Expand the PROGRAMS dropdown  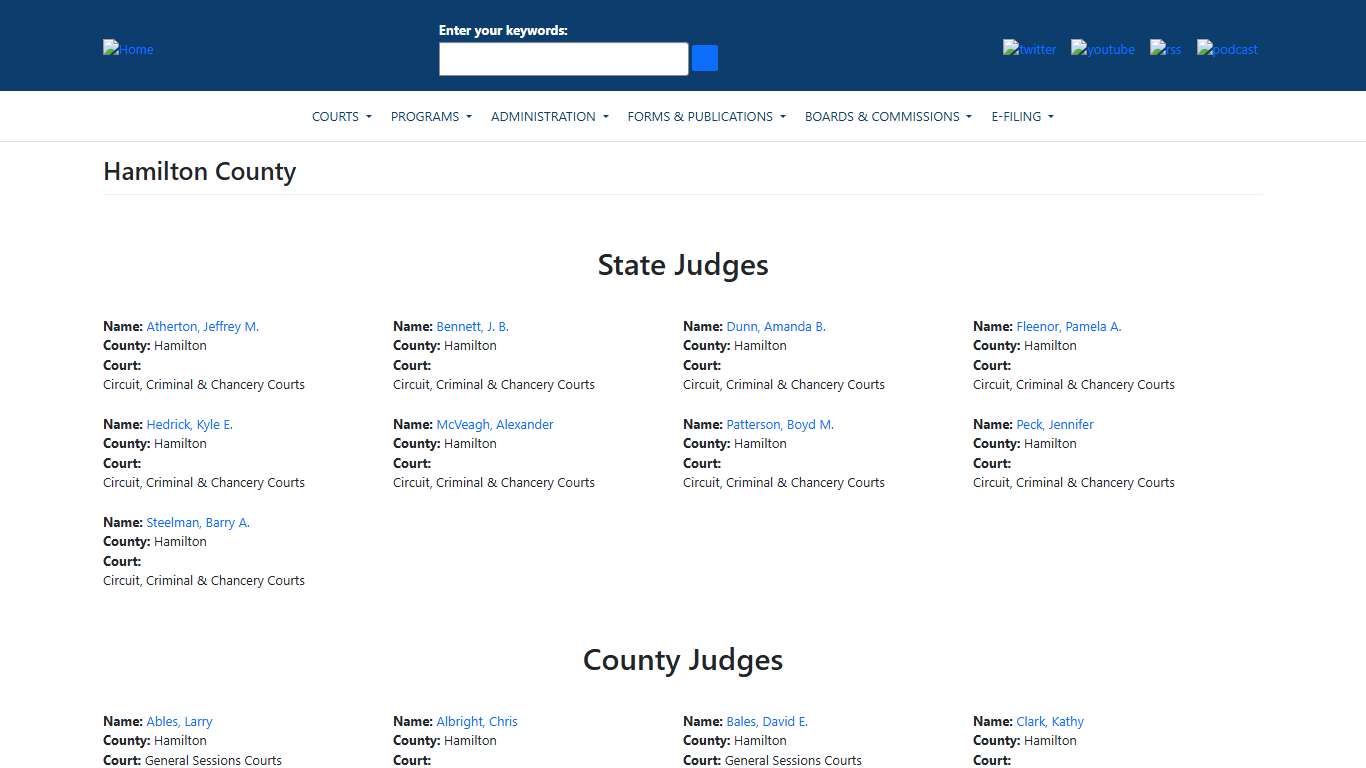[x=430, y=116]
